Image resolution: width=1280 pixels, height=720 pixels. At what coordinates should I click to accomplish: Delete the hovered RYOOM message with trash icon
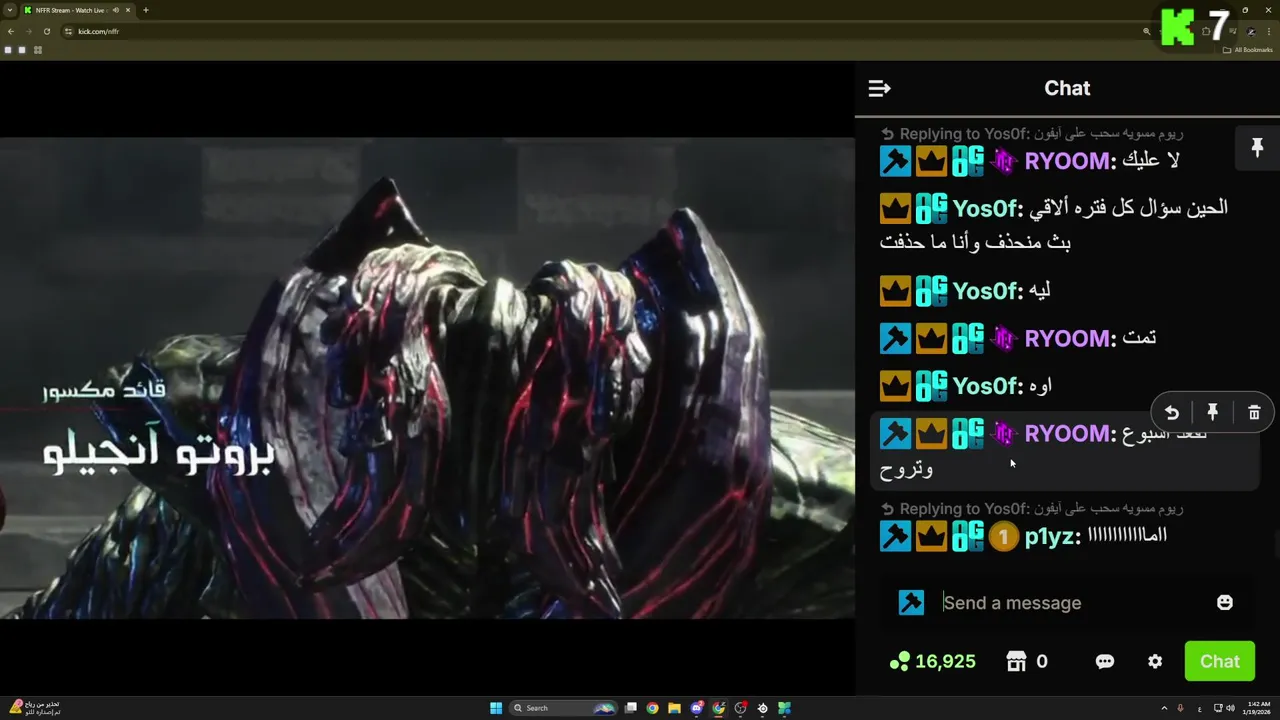coord(1254,412)
